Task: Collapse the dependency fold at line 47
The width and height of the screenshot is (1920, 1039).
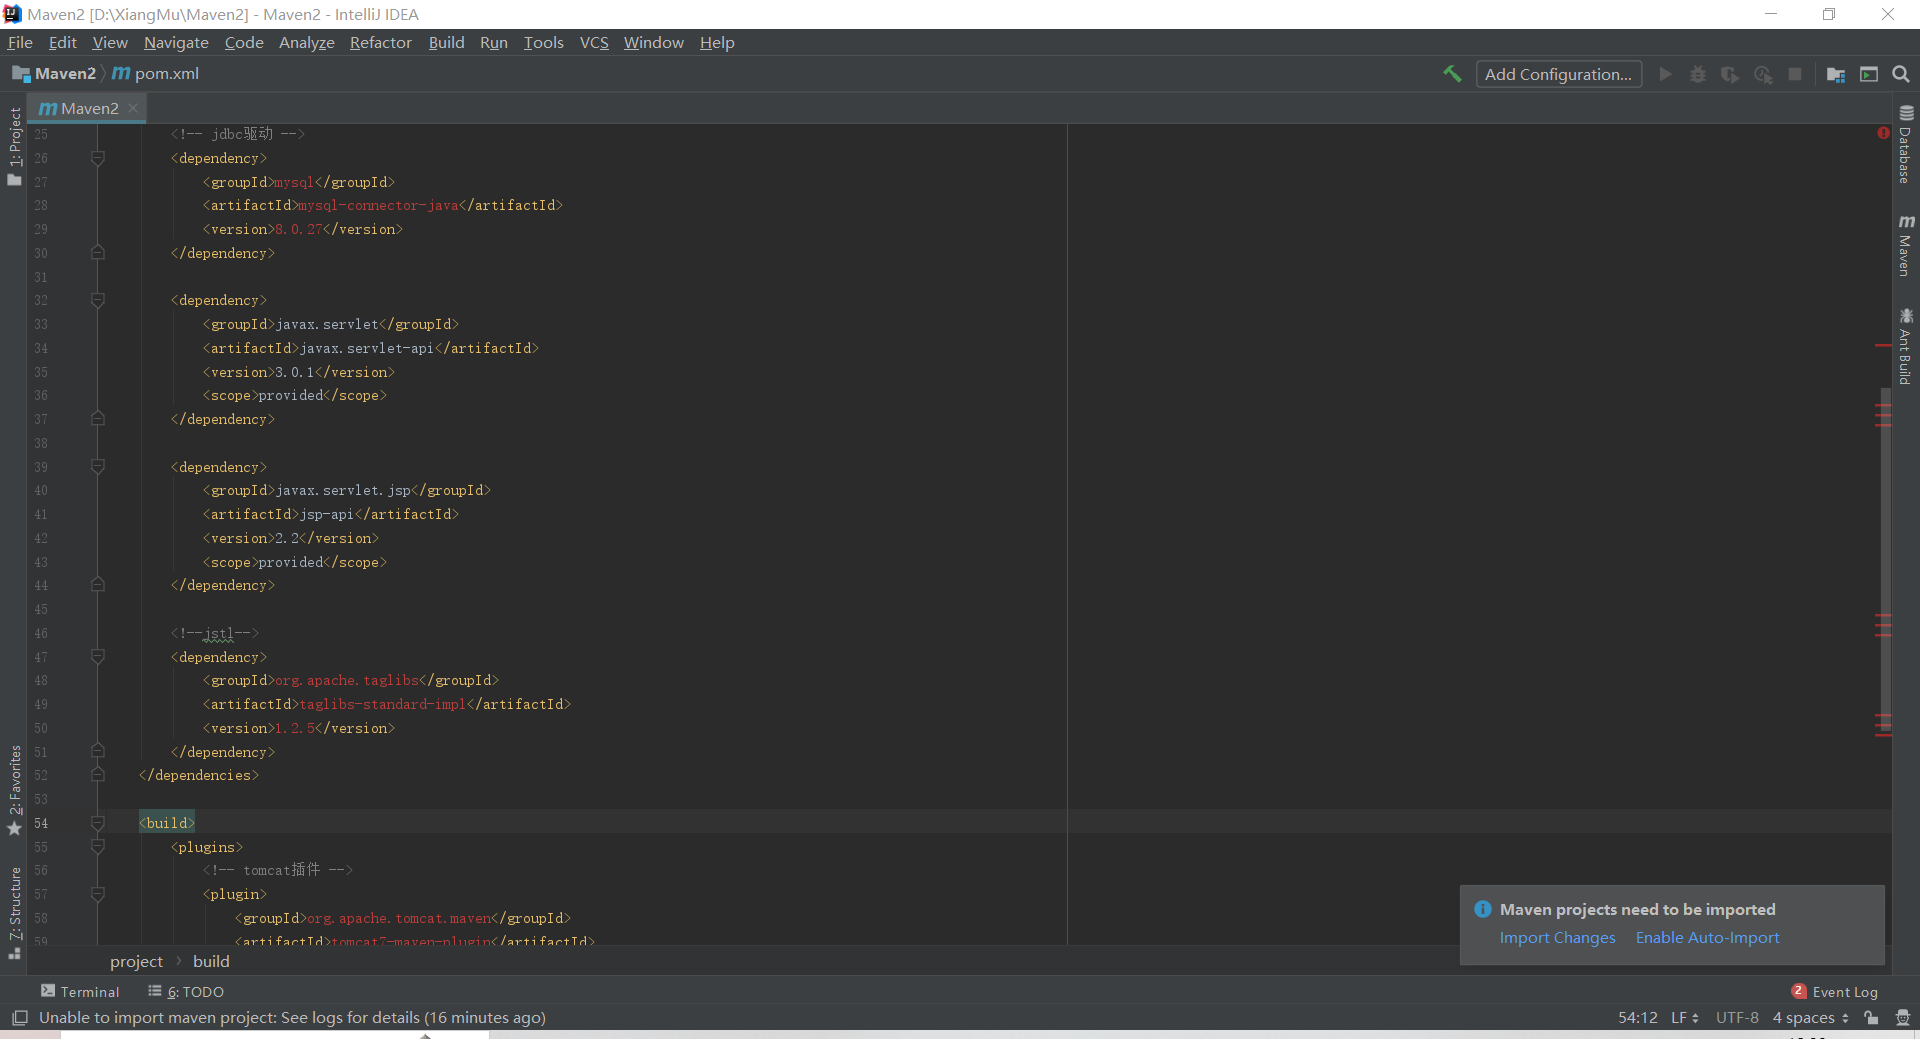Action: [x=98, y=657]
